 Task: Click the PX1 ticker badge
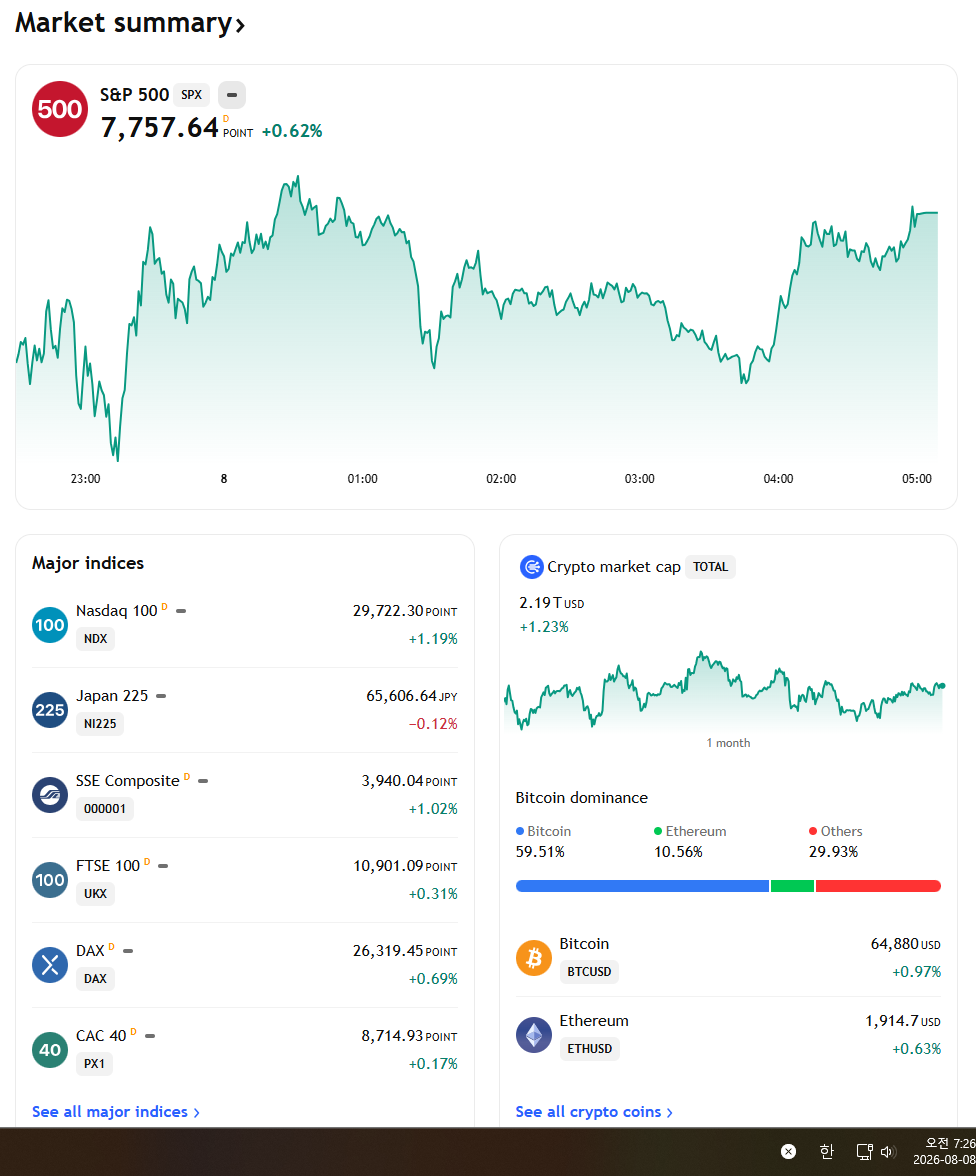tap(95, 1064)
